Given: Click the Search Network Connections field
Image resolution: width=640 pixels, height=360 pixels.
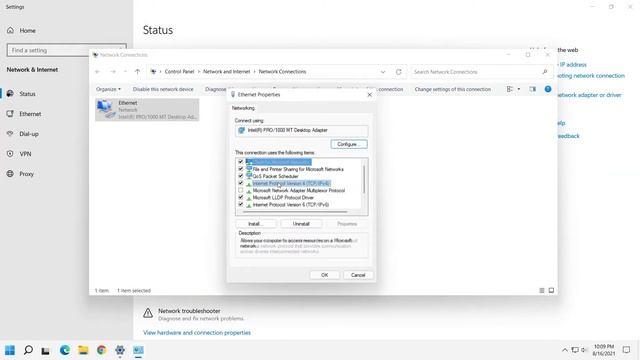Looking at the screenshot, I should point(482,72).
